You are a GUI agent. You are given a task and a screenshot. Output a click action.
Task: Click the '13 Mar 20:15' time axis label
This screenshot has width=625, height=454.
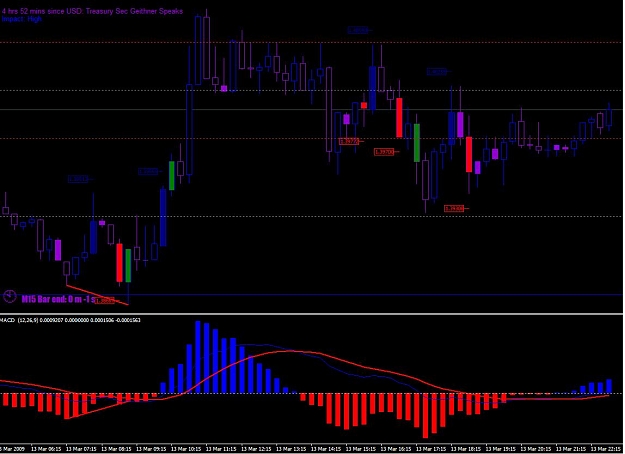(536, 449)
